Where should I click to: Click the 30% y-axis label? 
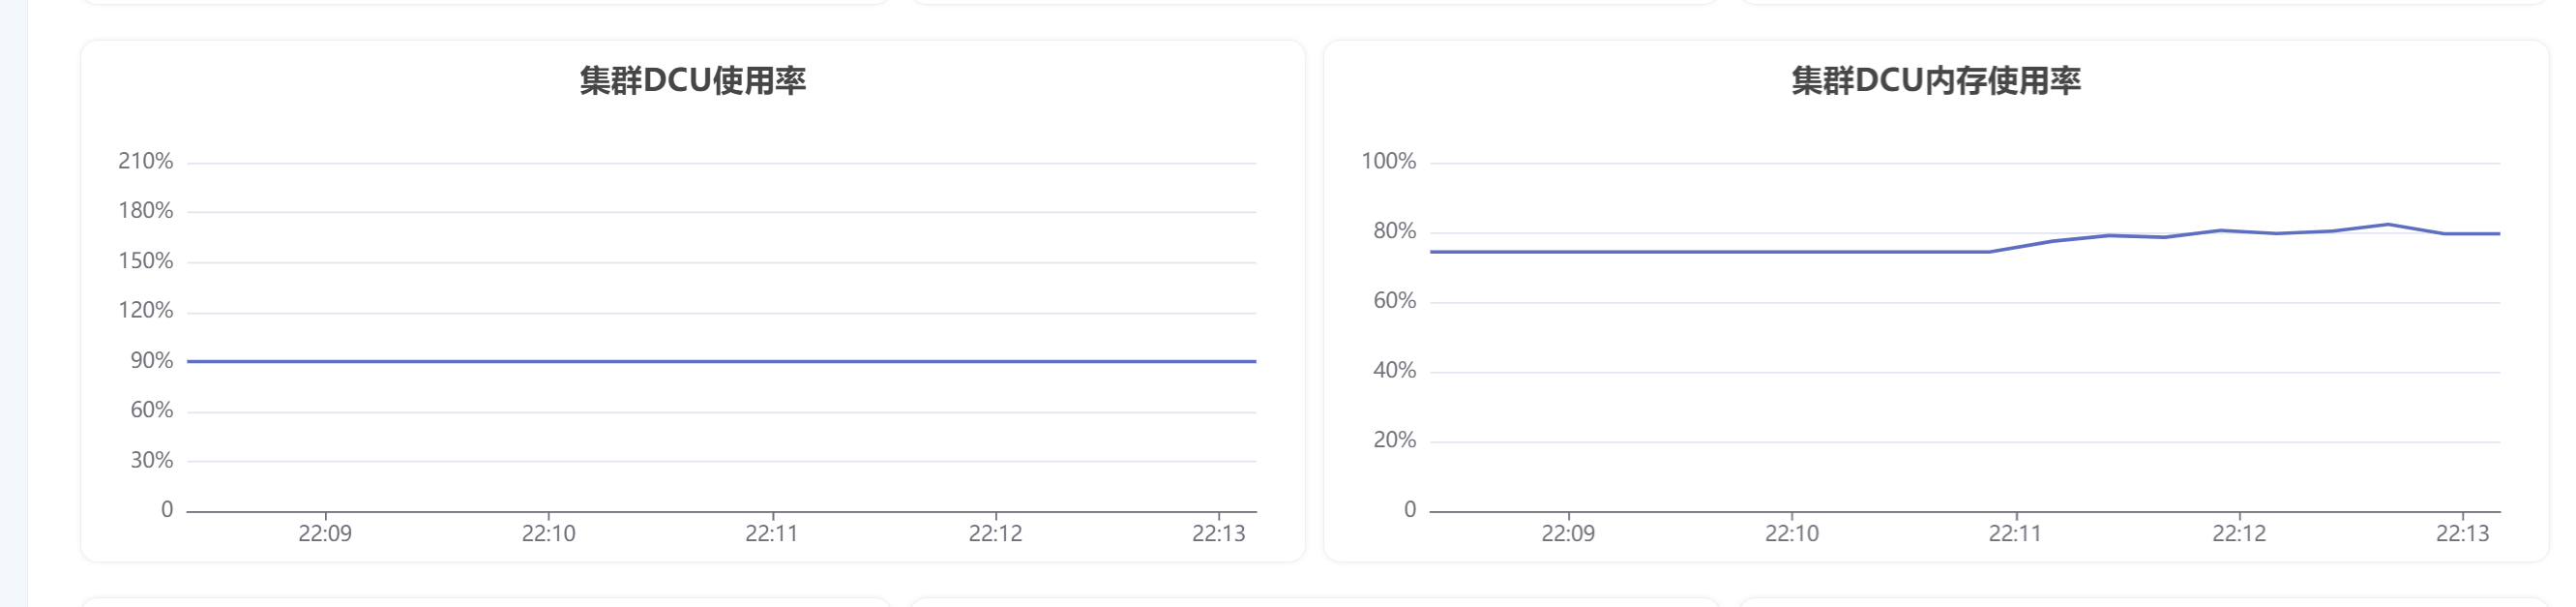[x=152, y=460]
